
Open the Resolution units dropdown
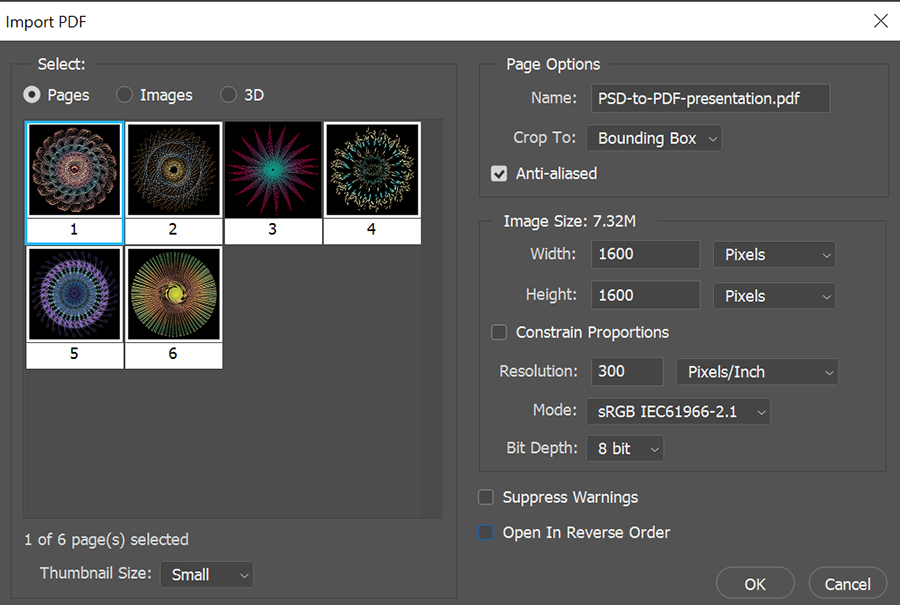coord(757,371)
